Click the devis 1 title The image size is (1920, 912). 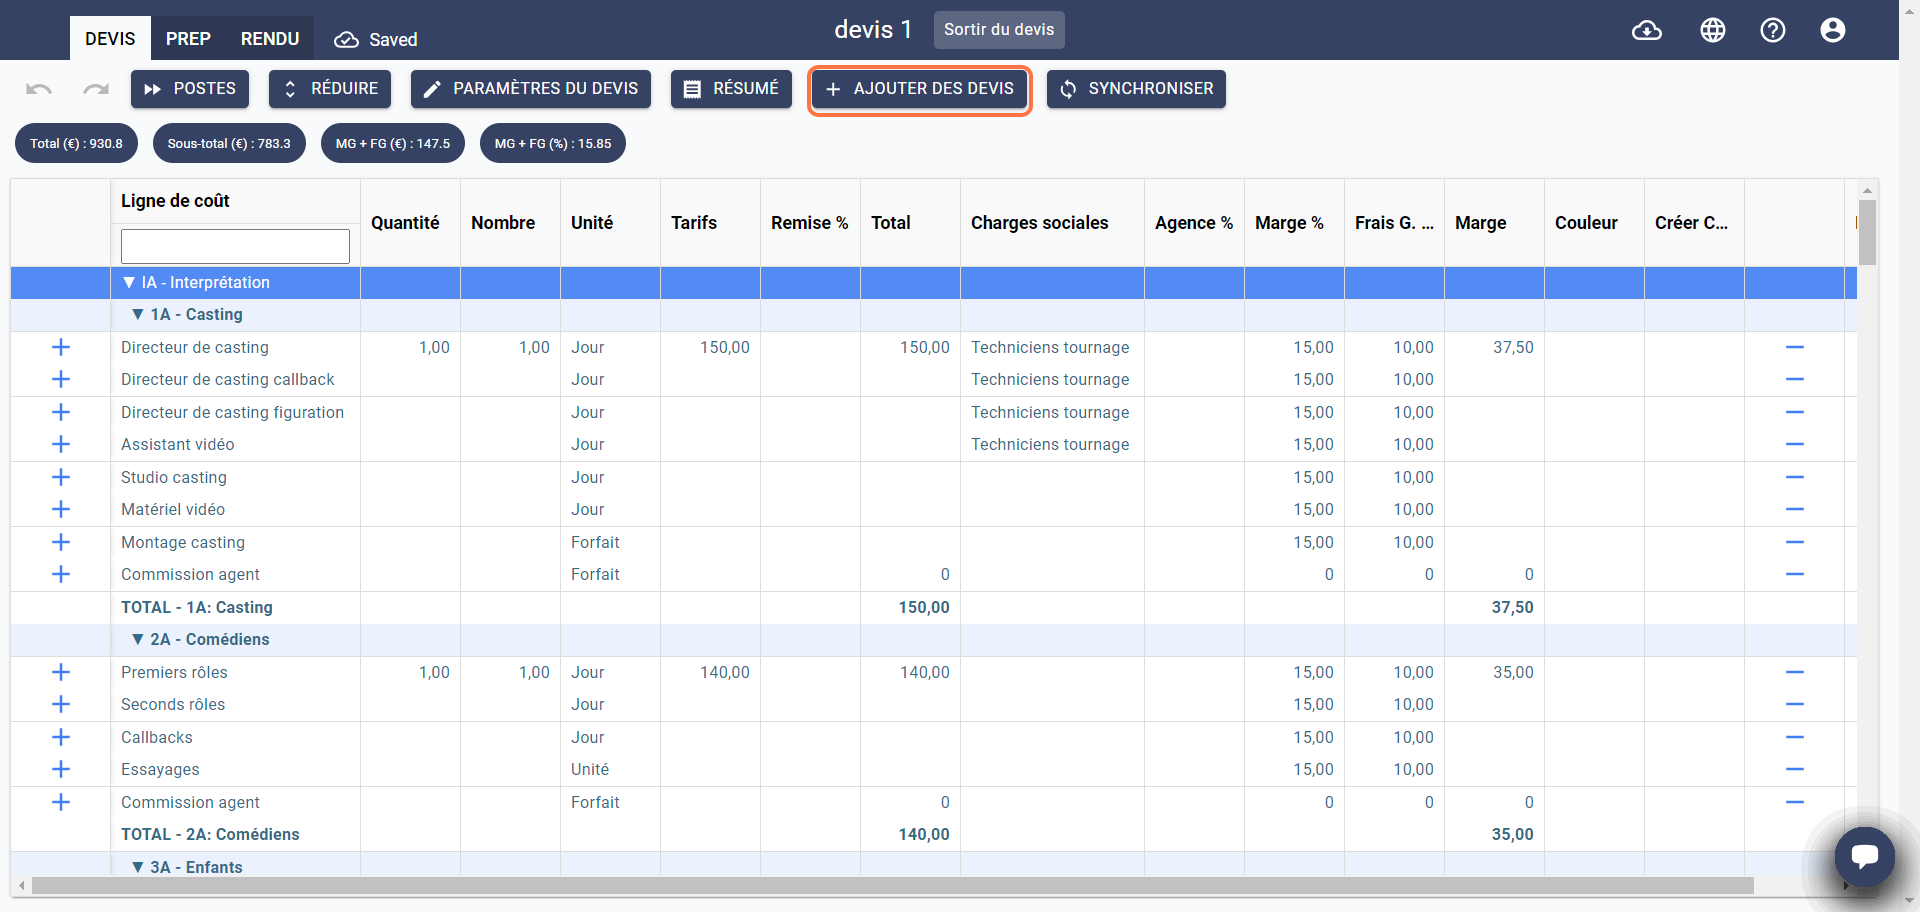(x=873, y=30)
